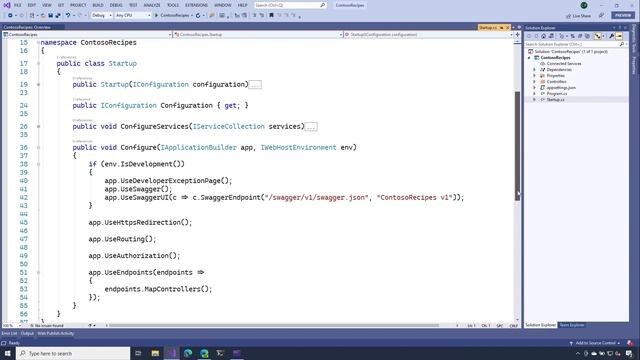
Task: Open the Output tab
Action: pos(27,333)
